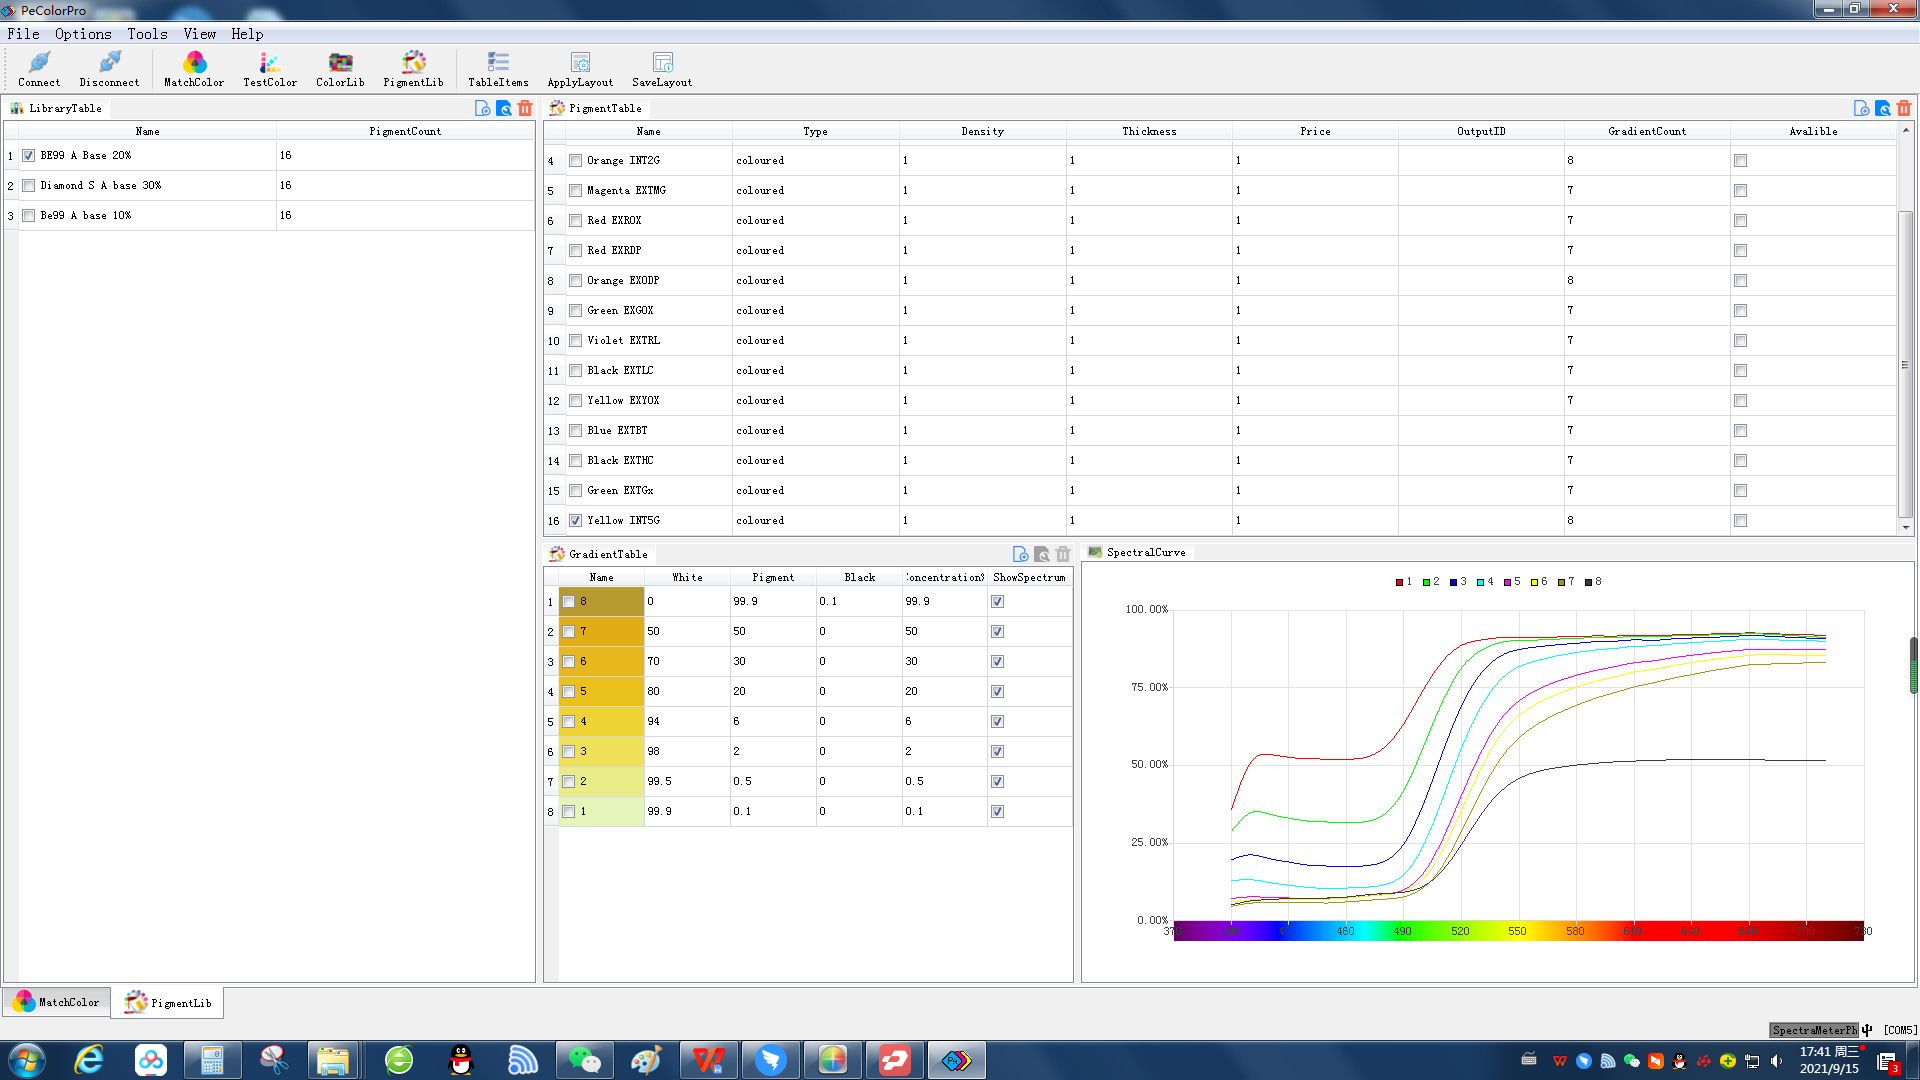Switch to PigmentLib tab at bottom
This screenshot has height=1080, width=1920.
click(x=169, y=1001)
